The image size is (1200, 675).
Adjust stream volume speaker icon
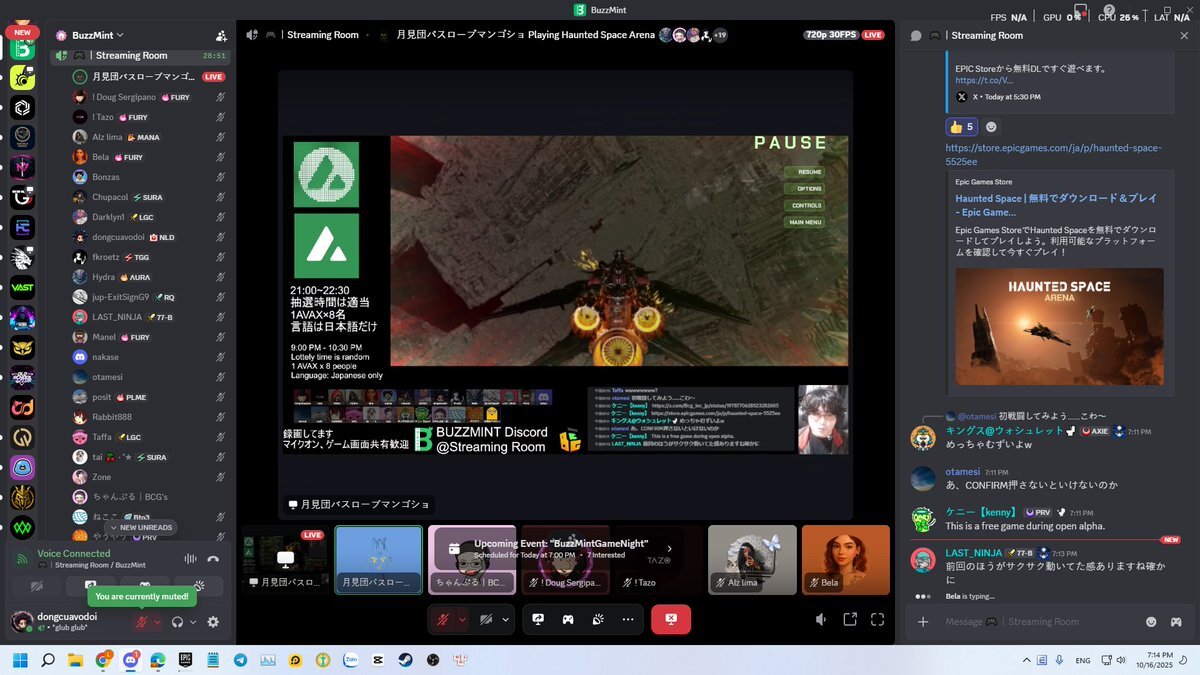point(821,619)
